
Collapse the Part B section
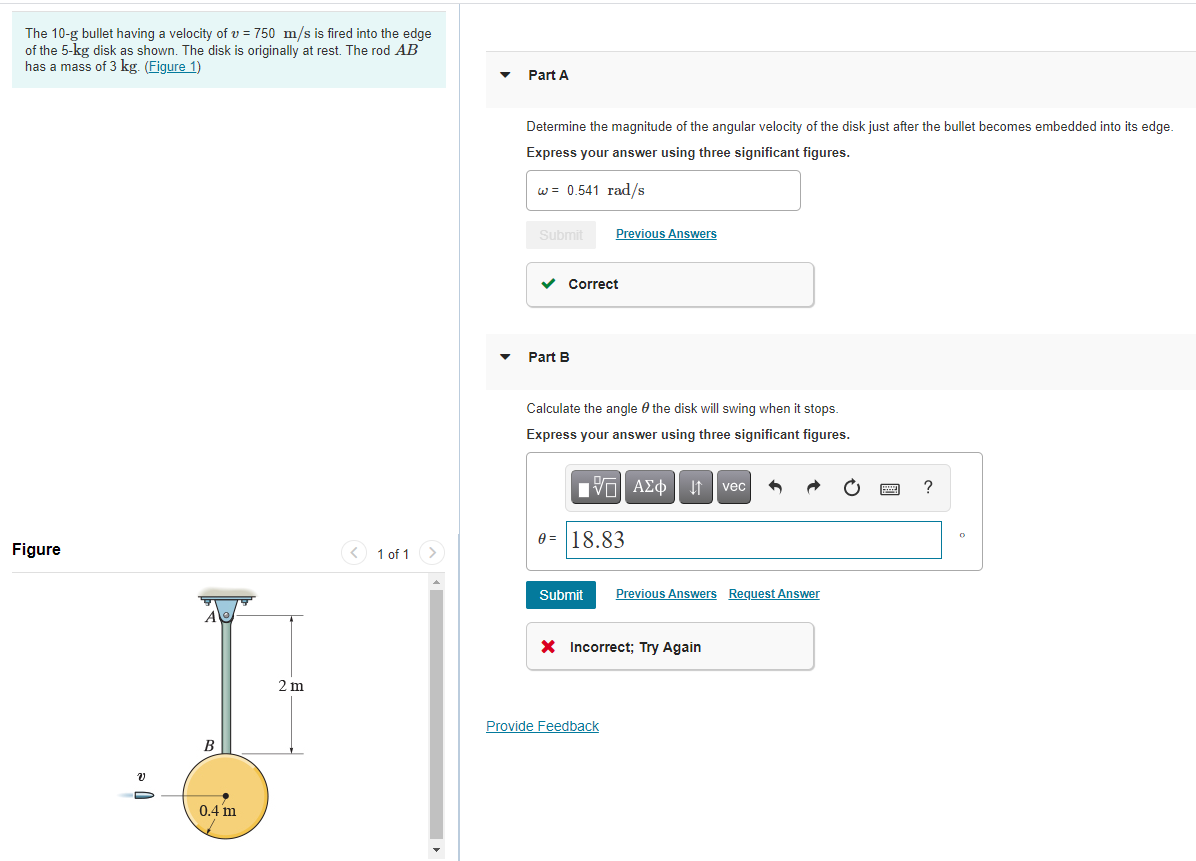click(x=505, y=357)
